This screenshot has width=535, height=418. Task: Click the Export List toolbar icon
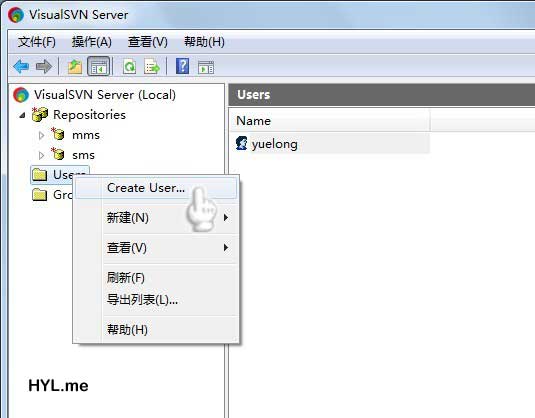pos(152,66)
